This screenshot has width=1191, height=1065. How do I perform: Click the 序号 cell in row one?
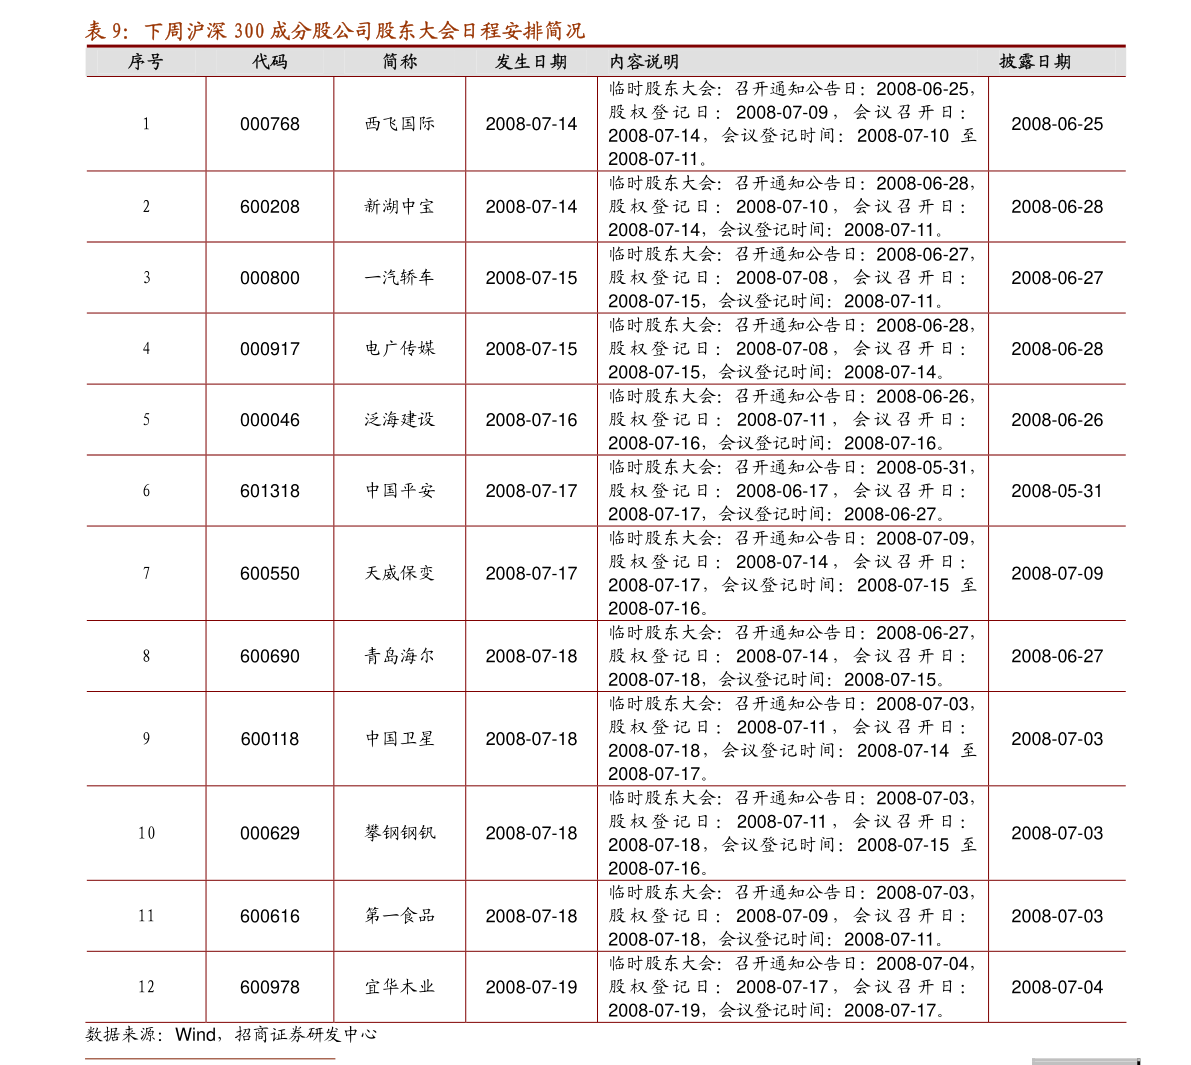point(145,123)
